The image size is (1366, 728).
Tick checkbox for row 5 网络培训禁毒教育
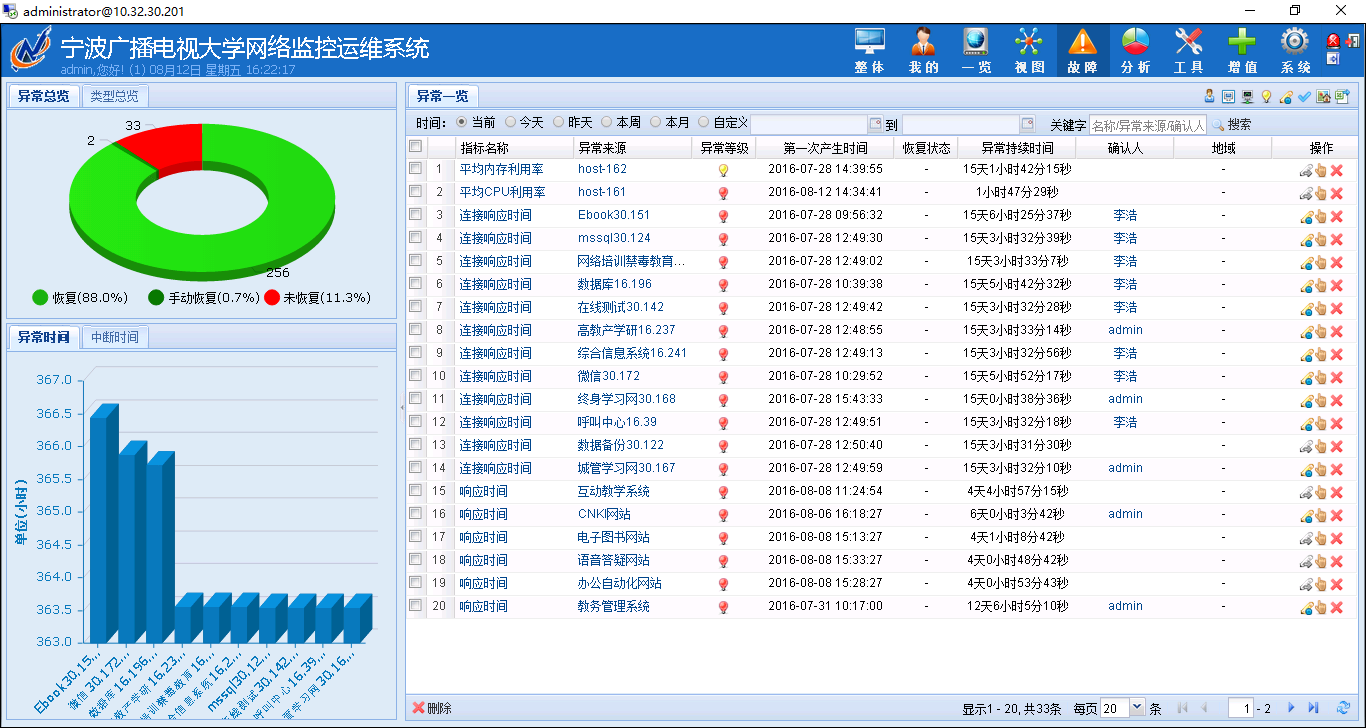[415, 261]
